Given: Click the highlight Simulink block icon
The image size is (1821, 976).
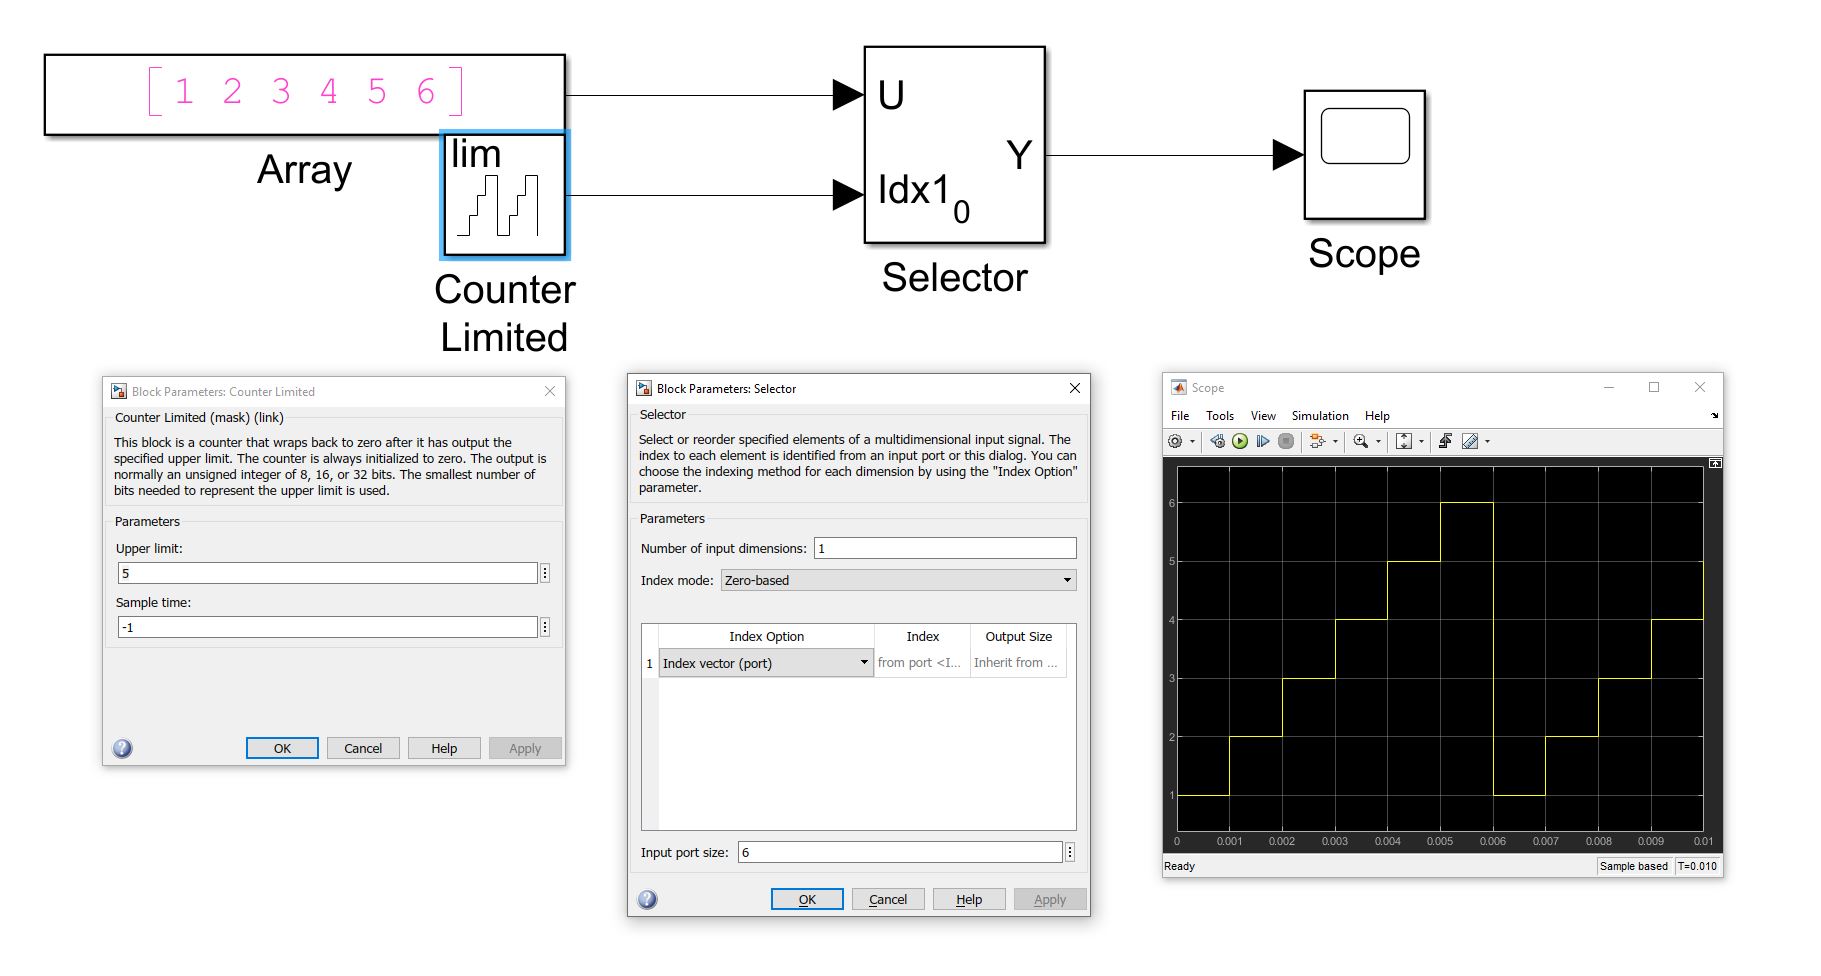Looking at the screenshot, I should [1315, 441].
